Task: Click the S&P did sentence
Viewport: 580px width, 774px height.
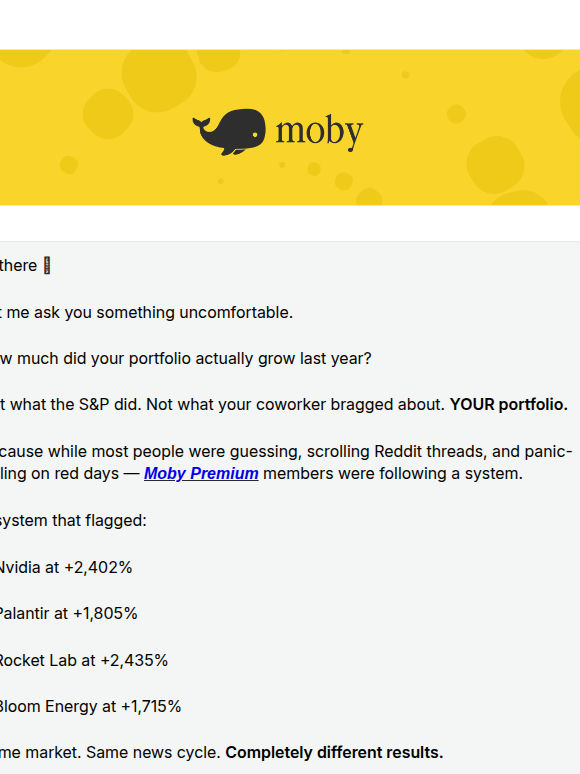Action: 70,405
